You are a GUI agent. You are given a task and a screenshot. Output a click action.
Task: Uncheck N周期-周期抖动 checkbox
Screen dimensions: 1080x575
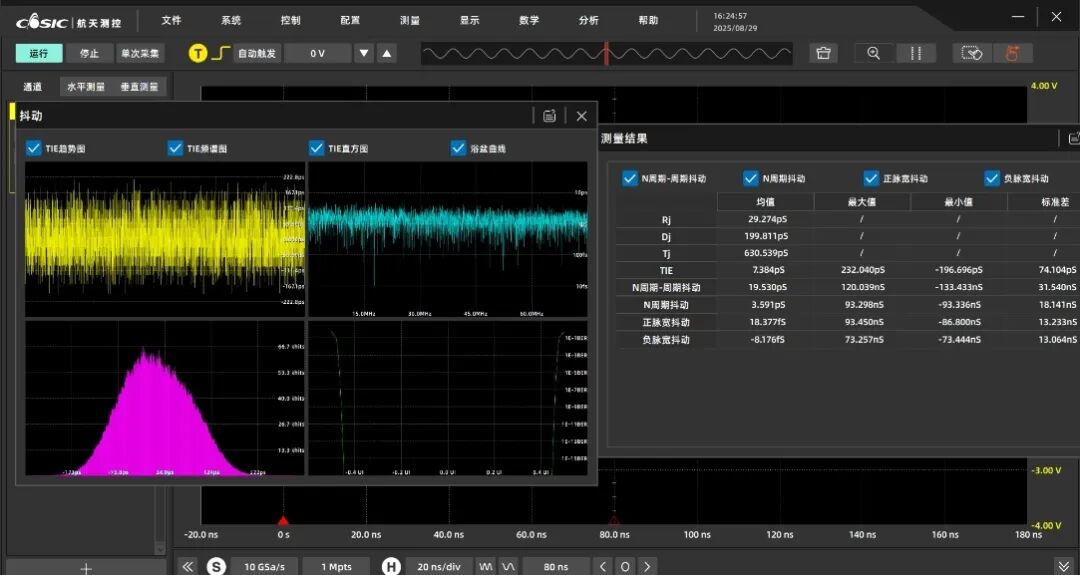(x=630, y=178)
